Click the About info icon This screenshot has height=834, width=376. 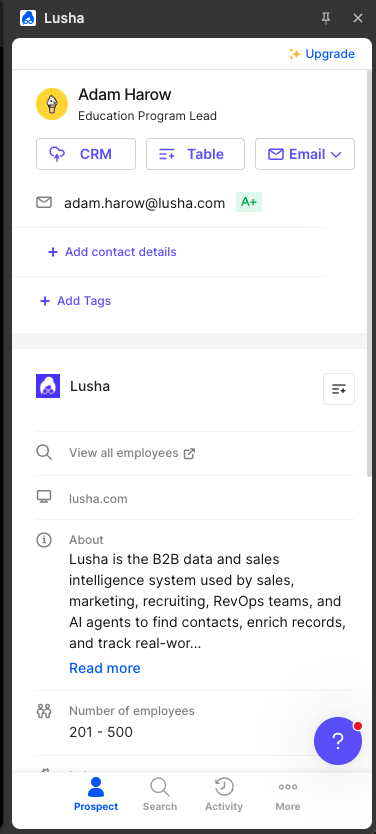44,540
